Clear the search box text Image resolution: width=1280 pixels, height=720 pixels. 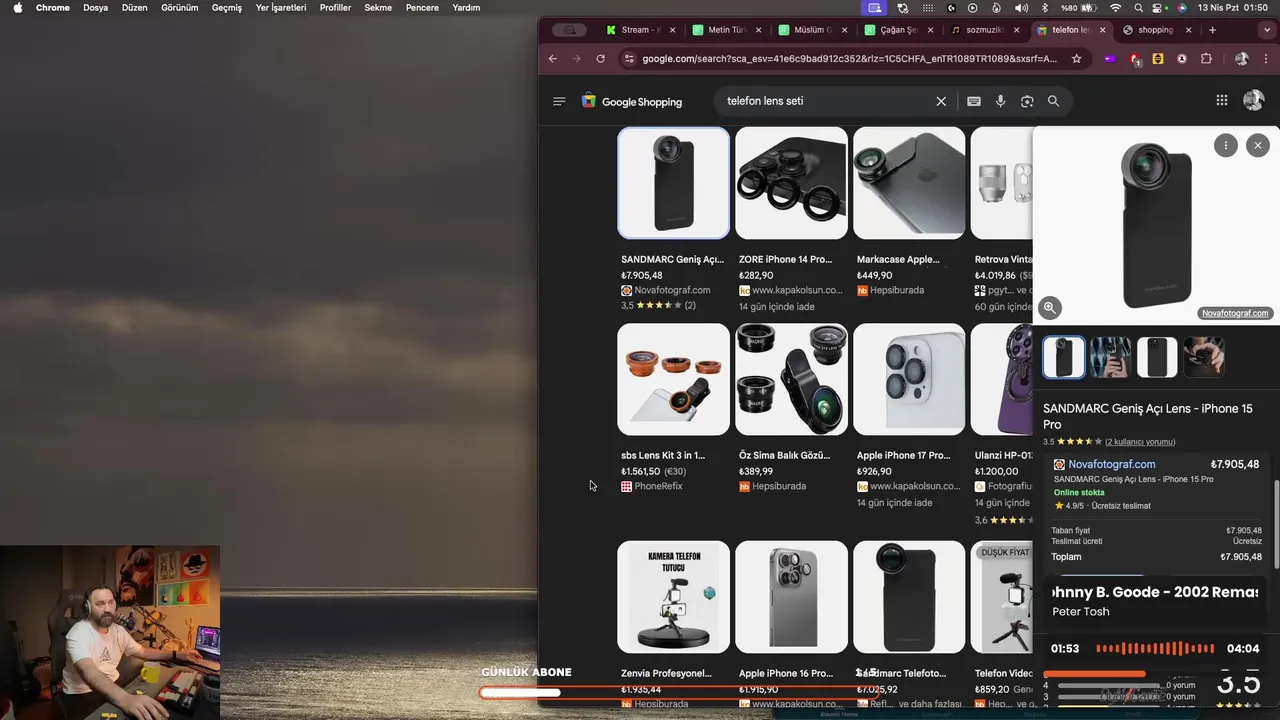941,101
